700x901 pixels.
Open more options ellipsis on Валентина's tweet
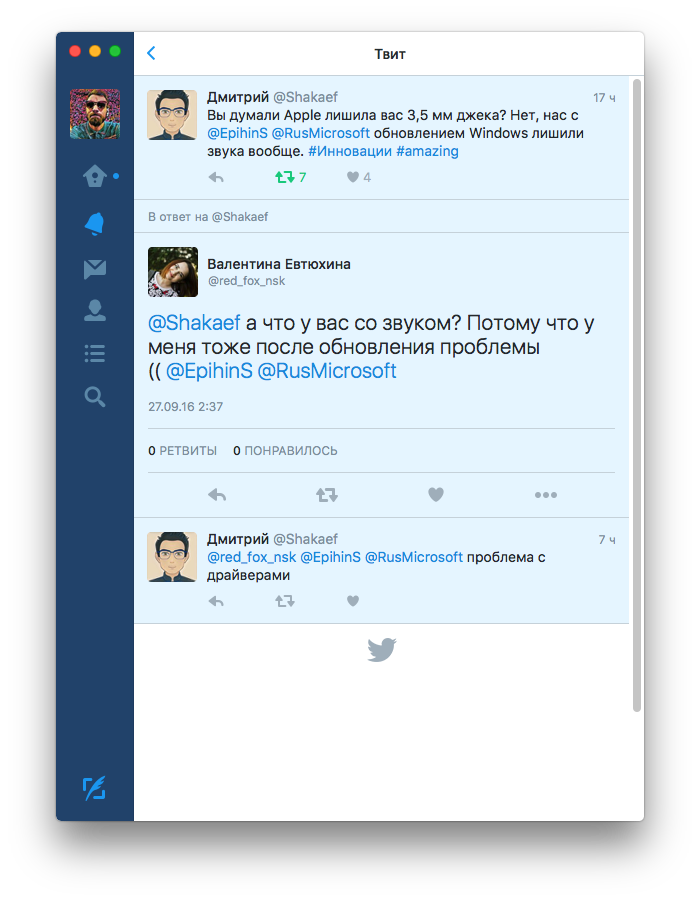pyautogui.click(x=545, y=494)
